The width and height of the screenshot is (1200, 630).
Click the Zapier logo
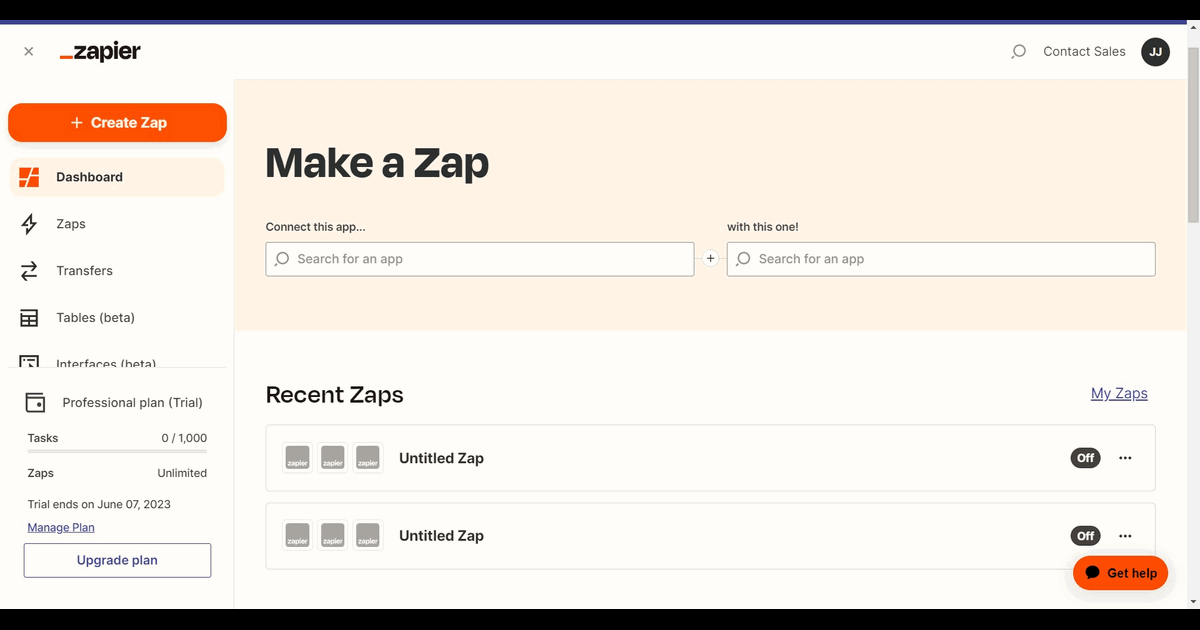click(100, 52)
